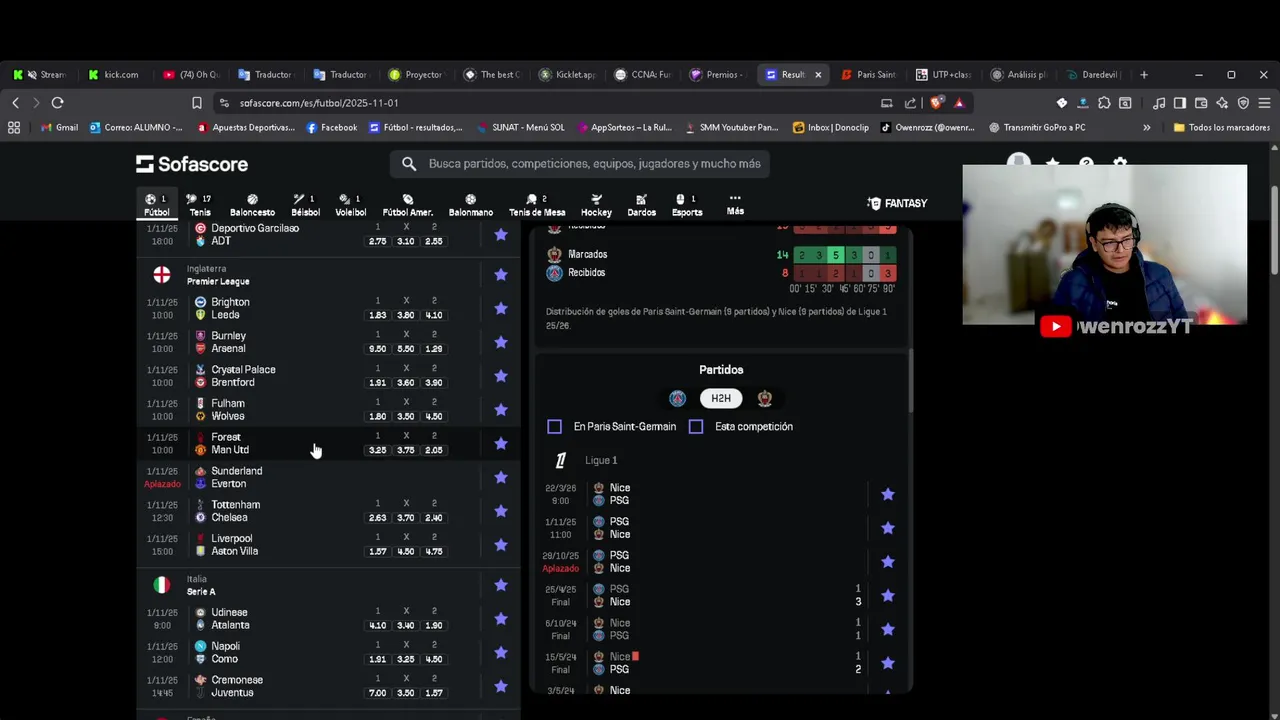
Task: Open the Gmail bookmark
Action: coord(59,128)
